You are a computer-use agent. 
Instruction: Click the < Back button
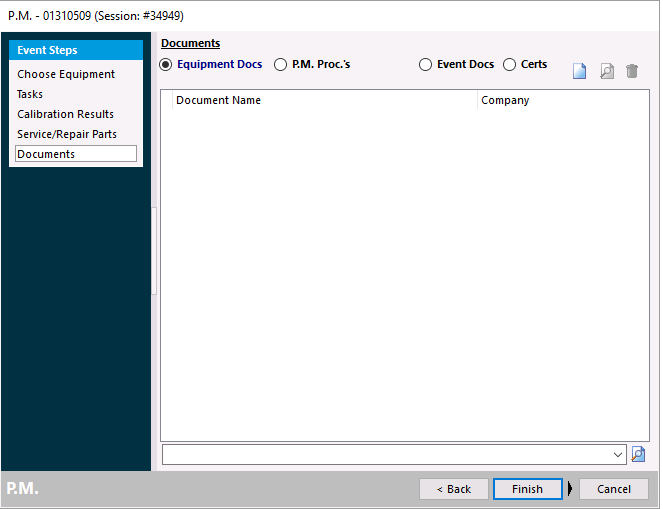point(453,489)
